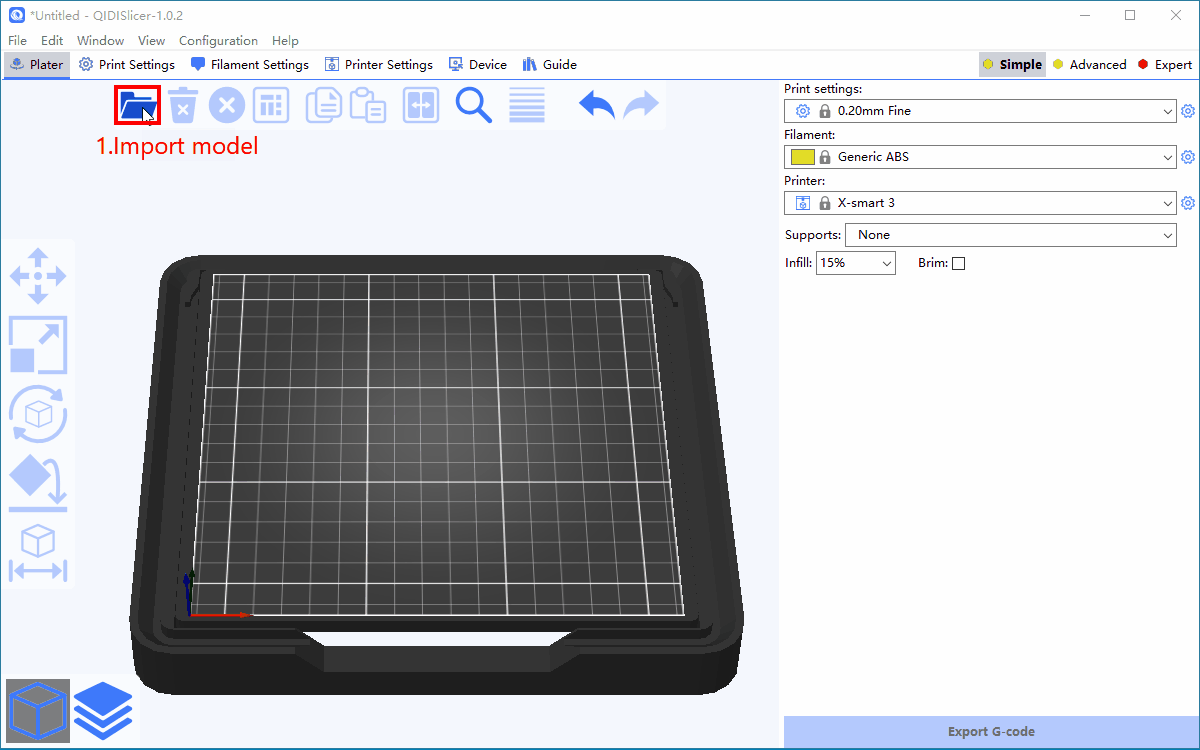Open the Supports dropdown
This screenshot has height=750, width=1200.
click(x=1010, y=235)
